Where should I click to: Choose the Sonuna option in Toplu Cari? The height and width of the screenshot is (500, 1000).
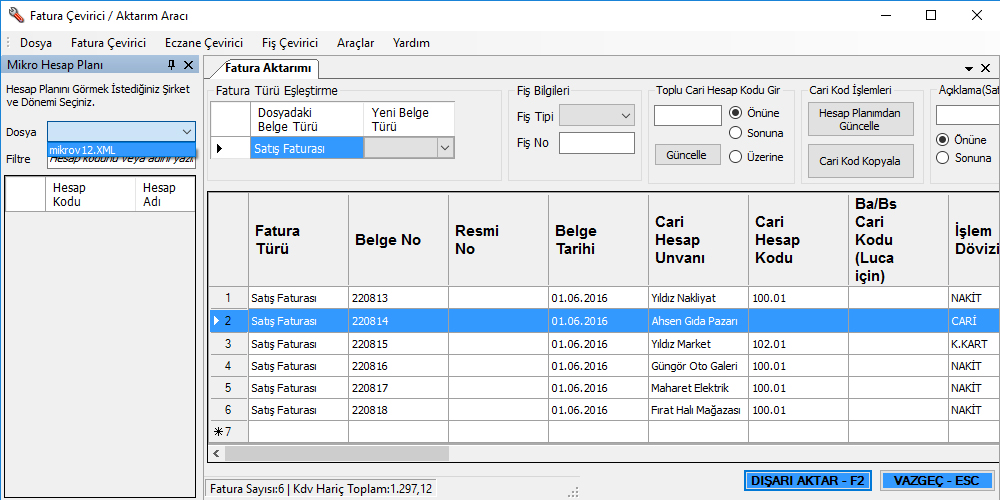point(736,133)
